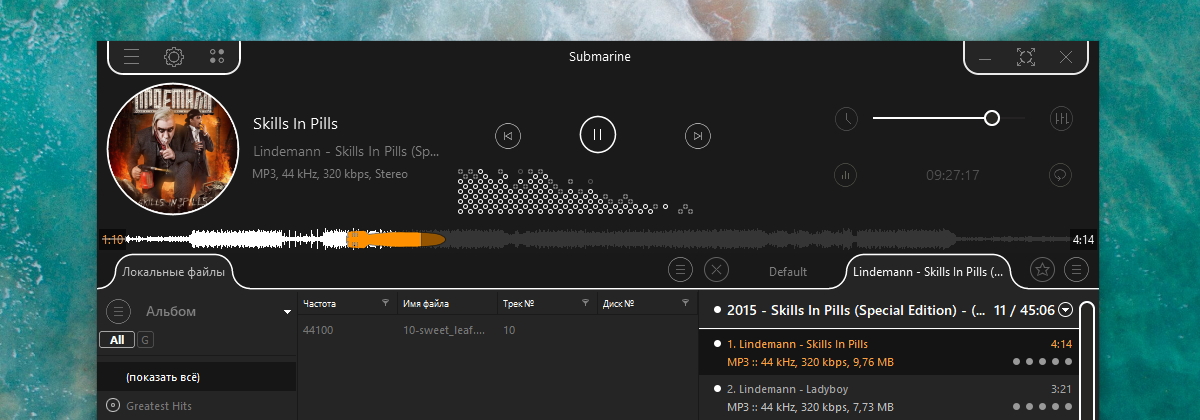1200x420 pixels.
Task: Click the Skills In Pills song title
Action: click(x=295, y=124)
